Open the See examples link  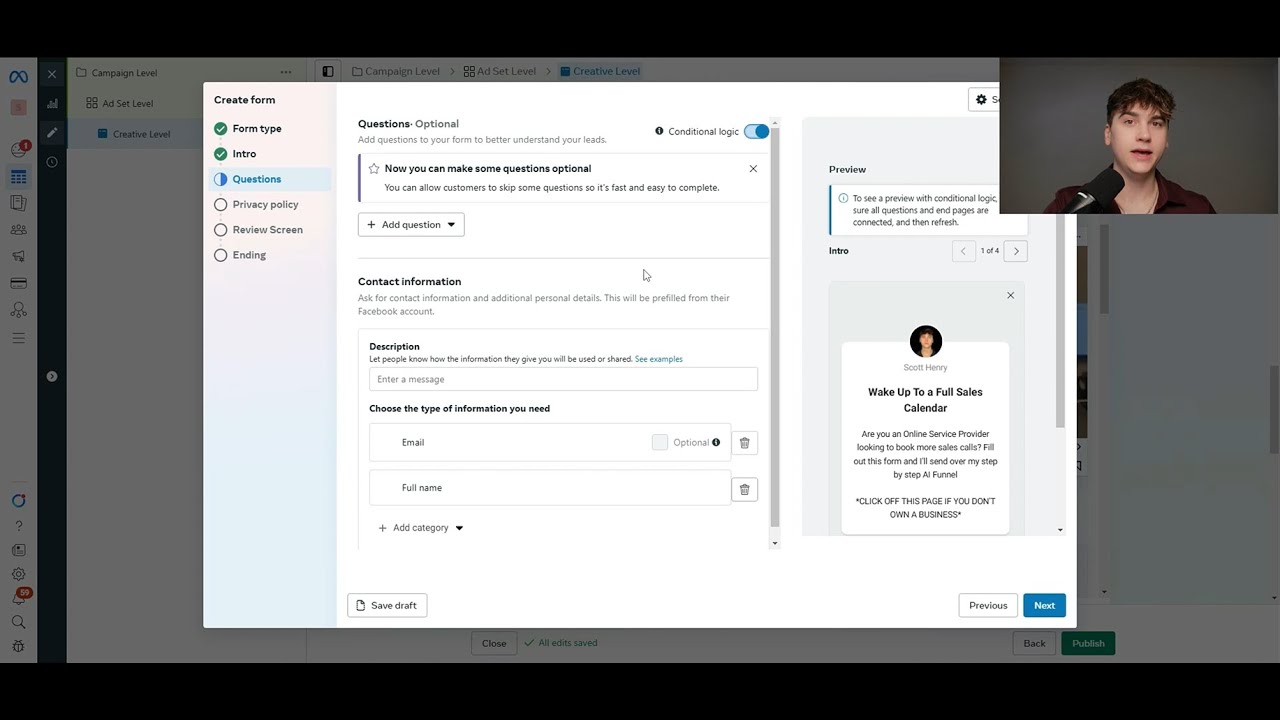[659, 359]
